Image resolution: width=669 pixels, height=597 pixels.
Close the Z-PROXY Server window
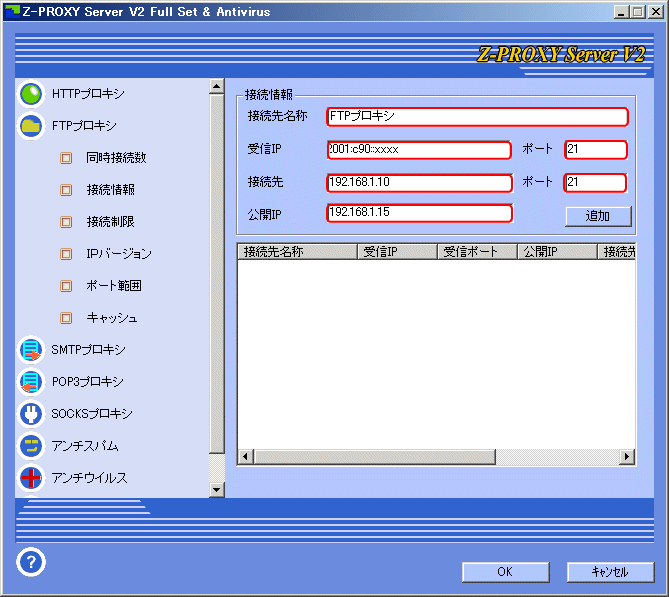[x=655, y=12]
